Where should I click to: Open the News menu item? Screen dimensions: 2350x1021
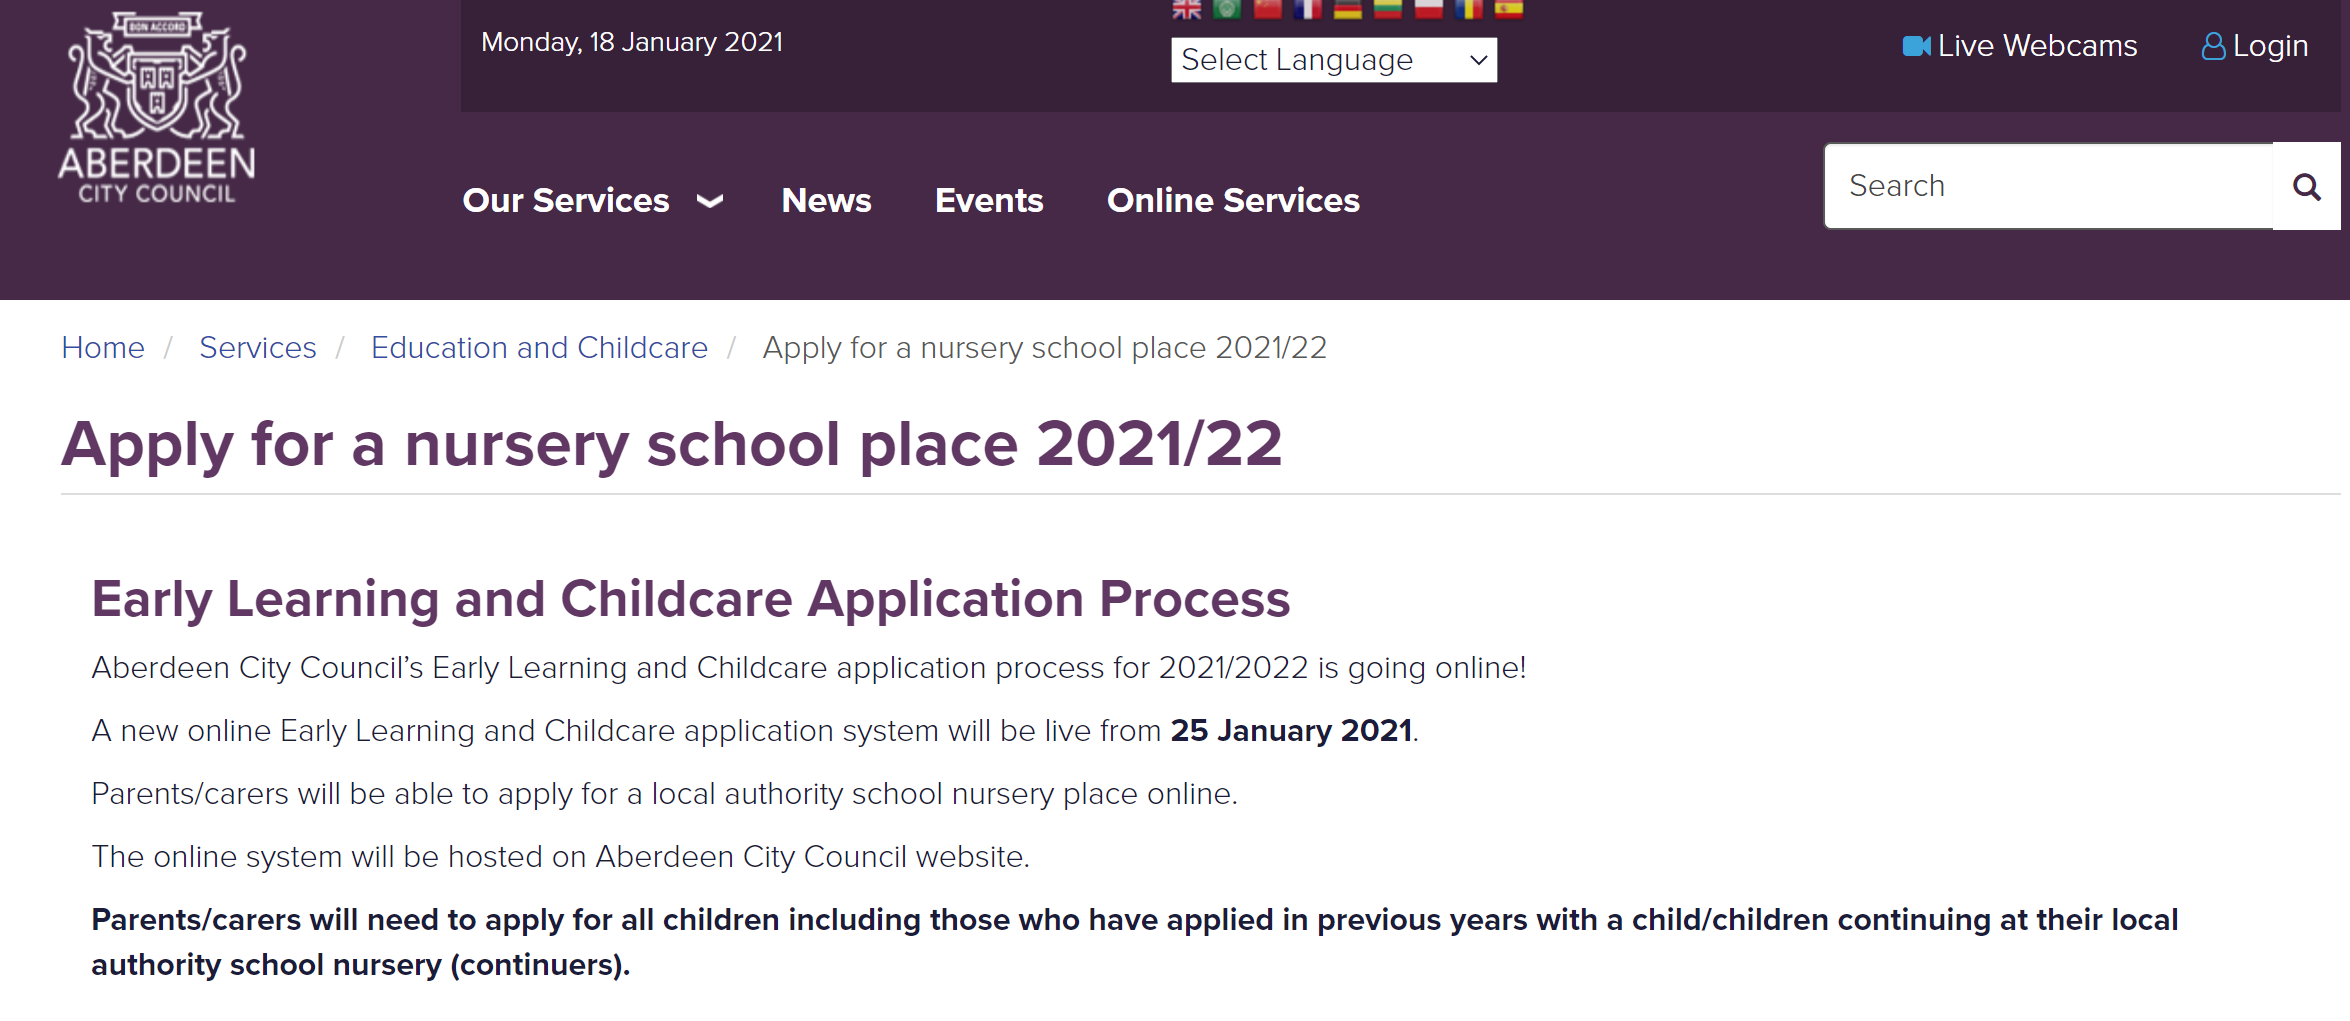click(826, 200)
